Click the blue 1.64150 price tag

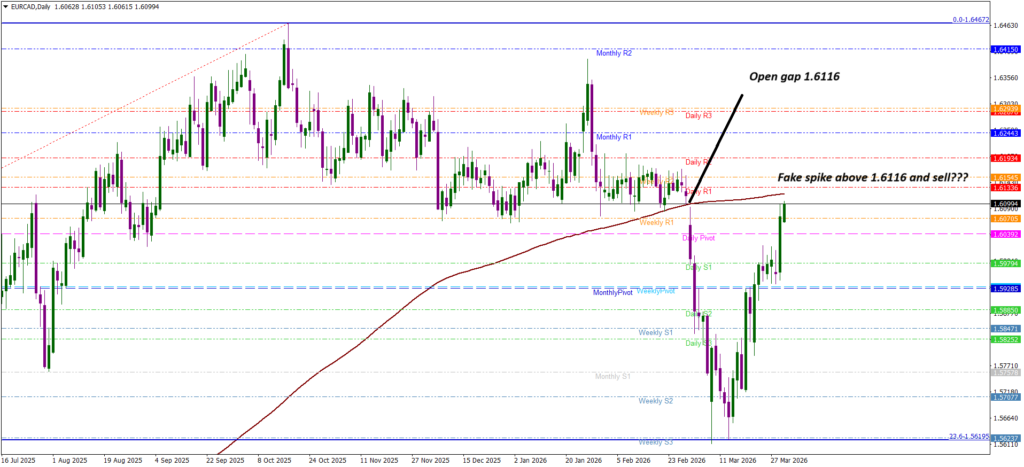pyautogui.click(x=1003, y=49)
